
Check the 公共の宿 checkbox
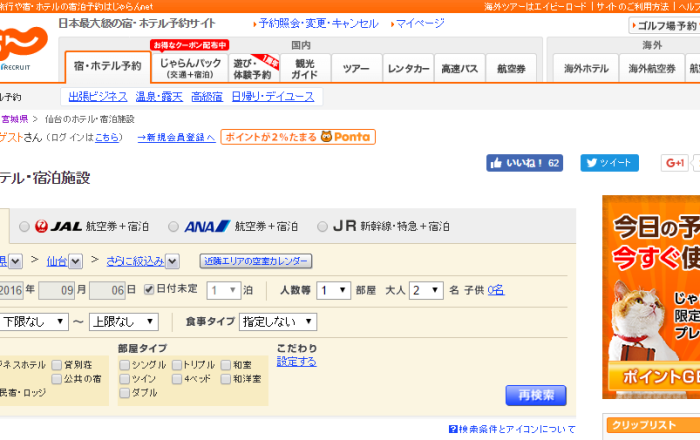click(x=56, y=379)
